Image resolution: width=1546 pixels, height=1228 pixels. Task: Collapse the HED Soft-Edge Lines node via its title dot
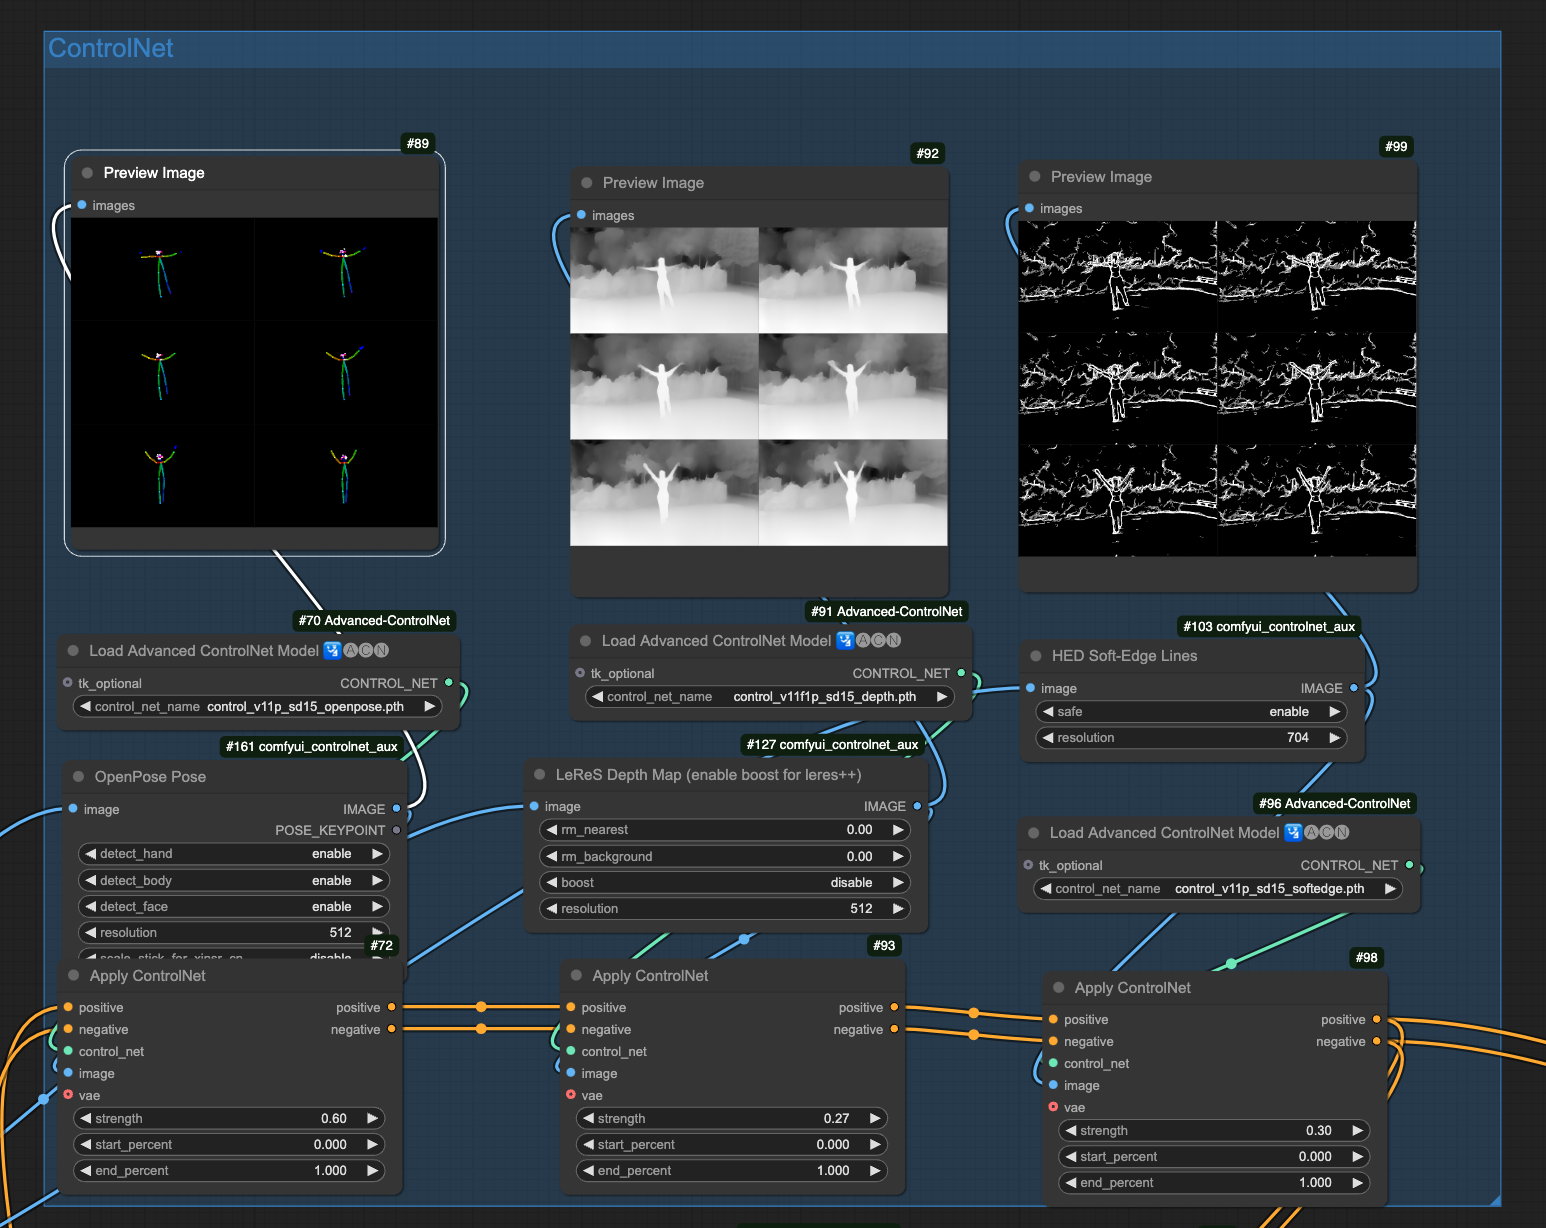coord(1036,656)
